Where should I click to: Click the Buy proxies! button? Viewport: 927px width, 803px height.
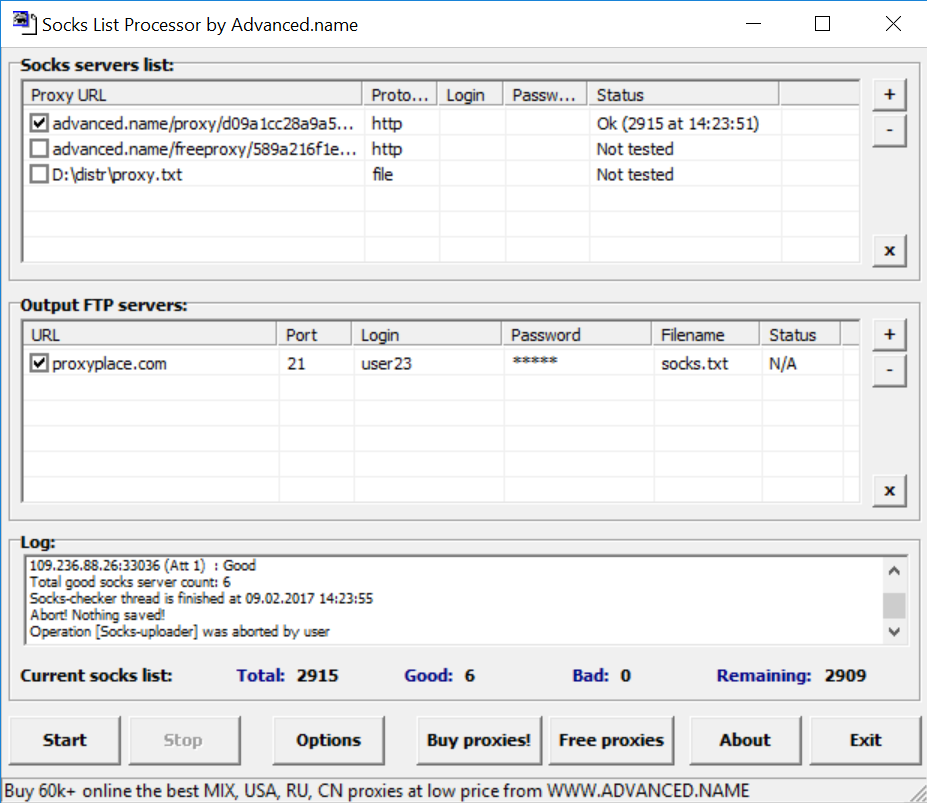click(479, 740)
